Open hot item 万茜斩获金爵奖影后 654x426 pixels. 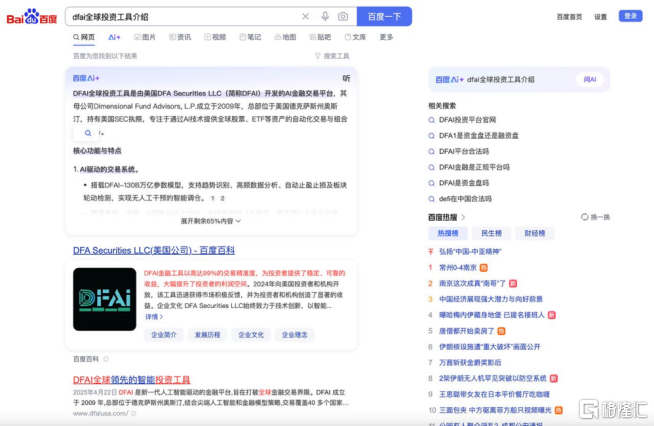[470, 363]
